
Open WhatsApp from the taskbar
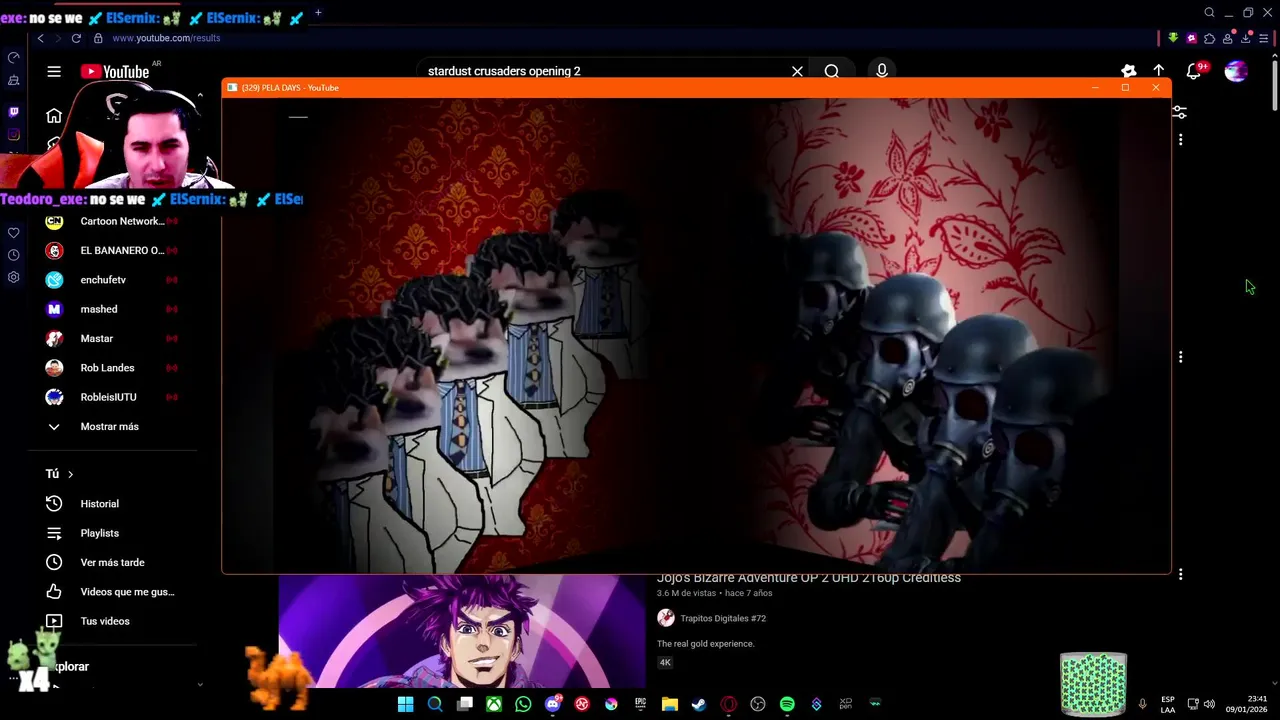click(x=523, y=704)
